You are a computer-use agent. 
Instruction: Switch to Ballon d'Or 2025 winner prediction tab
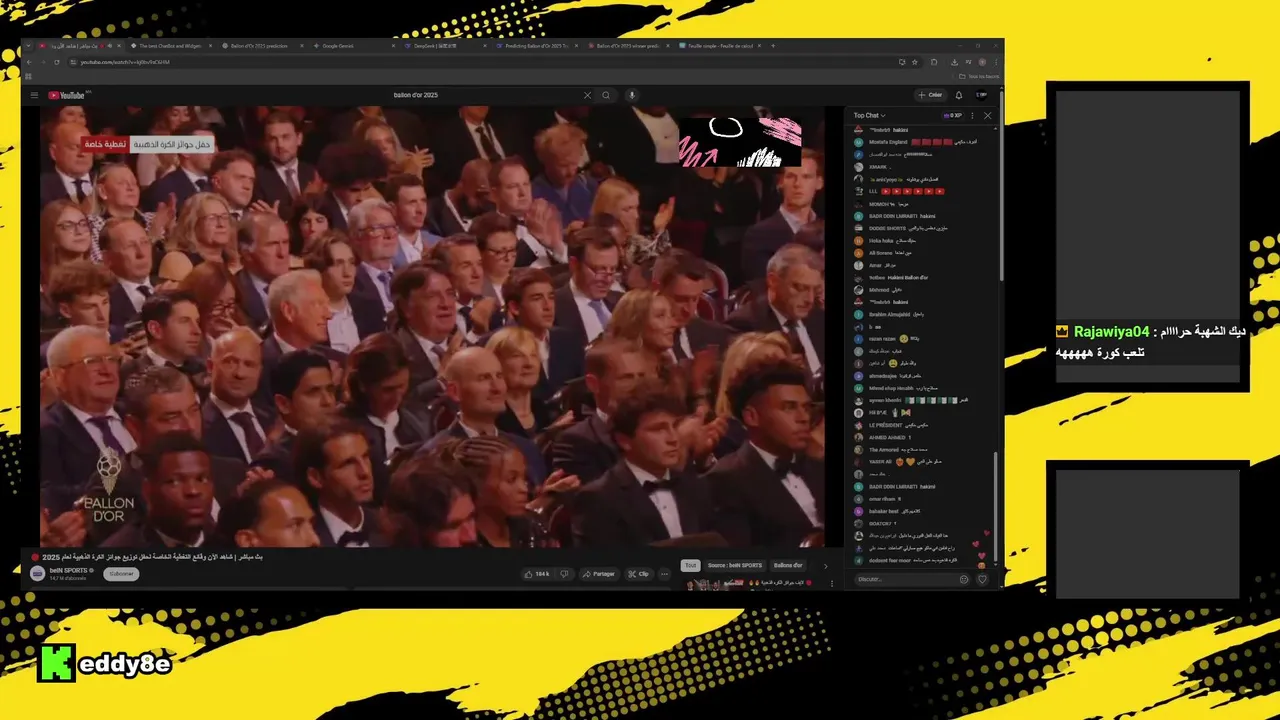(629, 45)
